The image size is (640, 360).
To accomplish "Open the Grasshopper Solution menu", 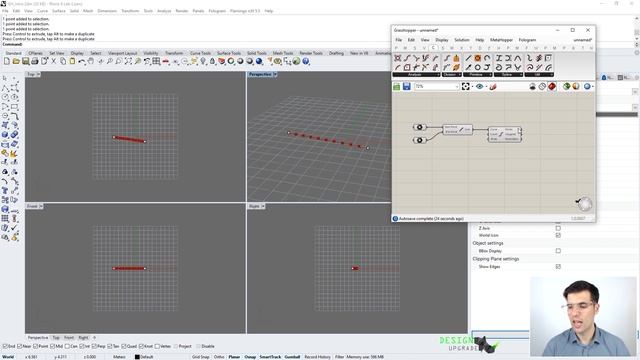I will click(462, 40).
